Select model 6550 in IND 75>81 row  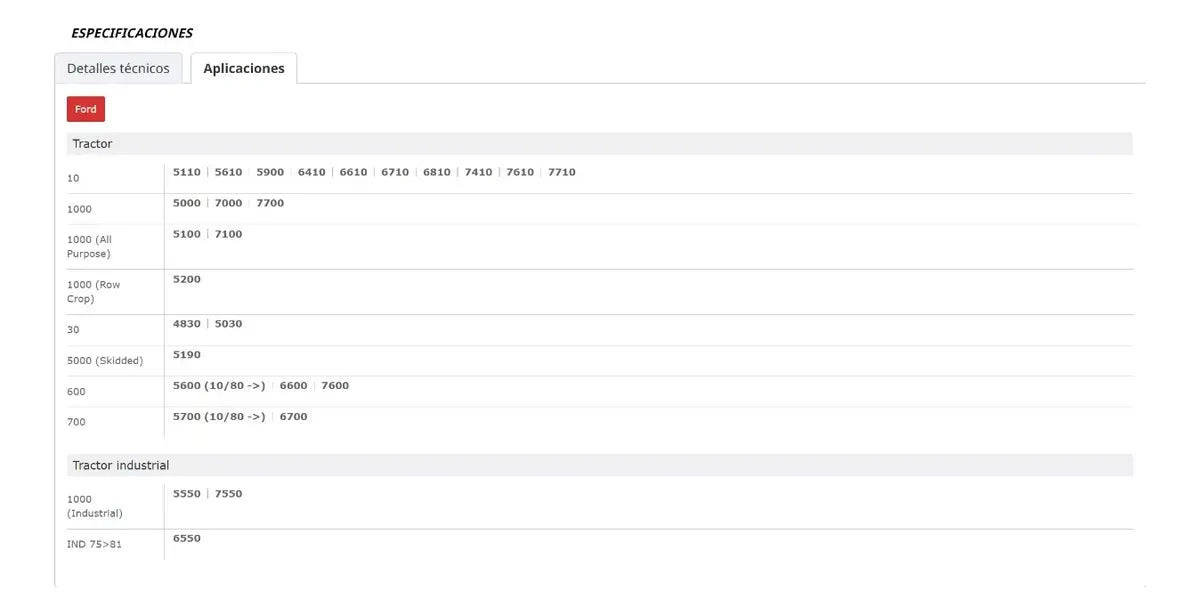(x=187, y=539)
